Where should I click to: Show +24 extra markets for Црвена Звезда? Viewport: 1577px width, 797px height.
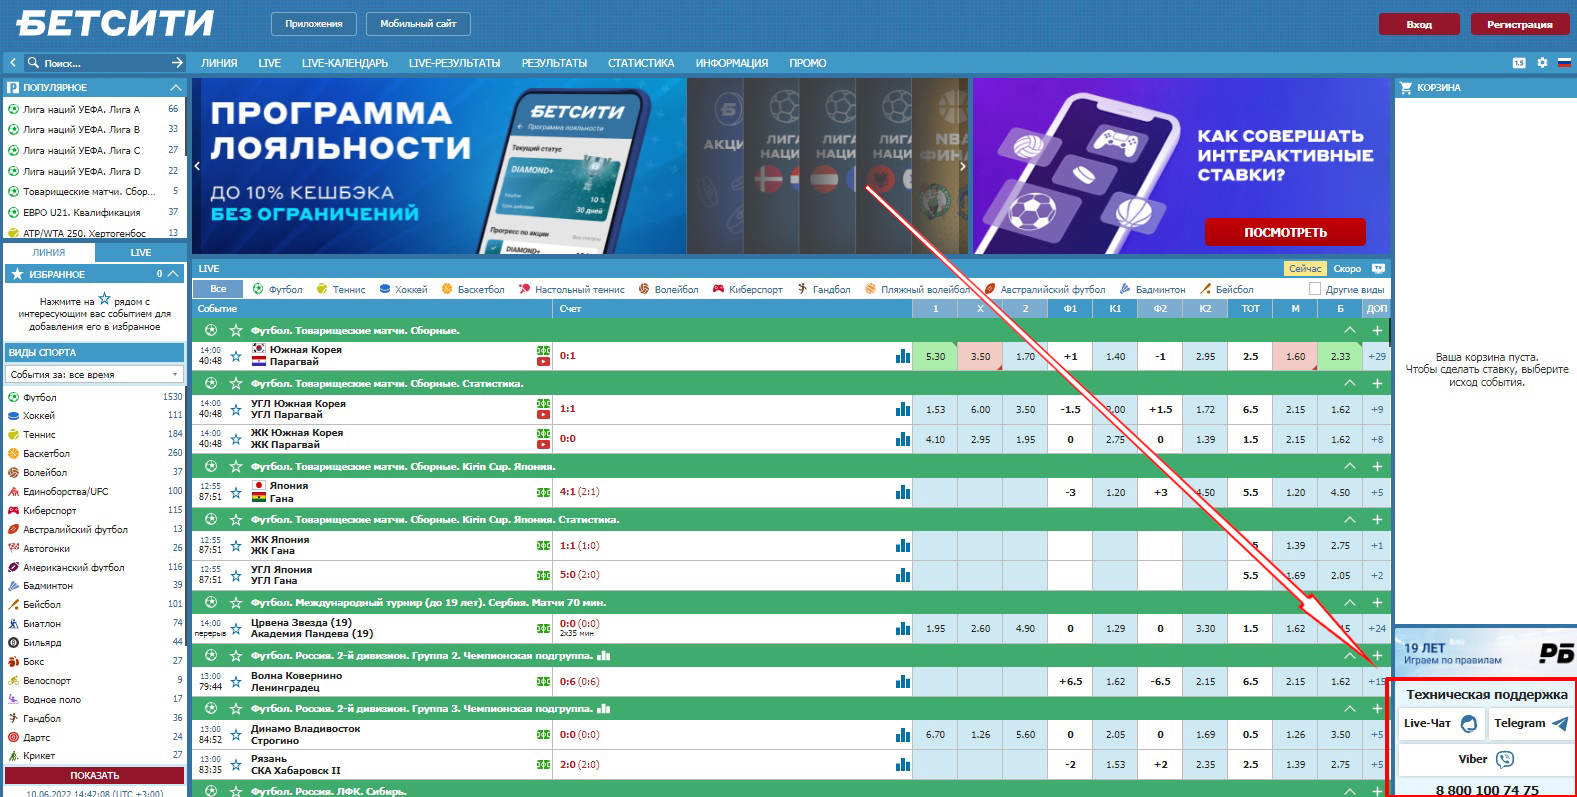1377,629
